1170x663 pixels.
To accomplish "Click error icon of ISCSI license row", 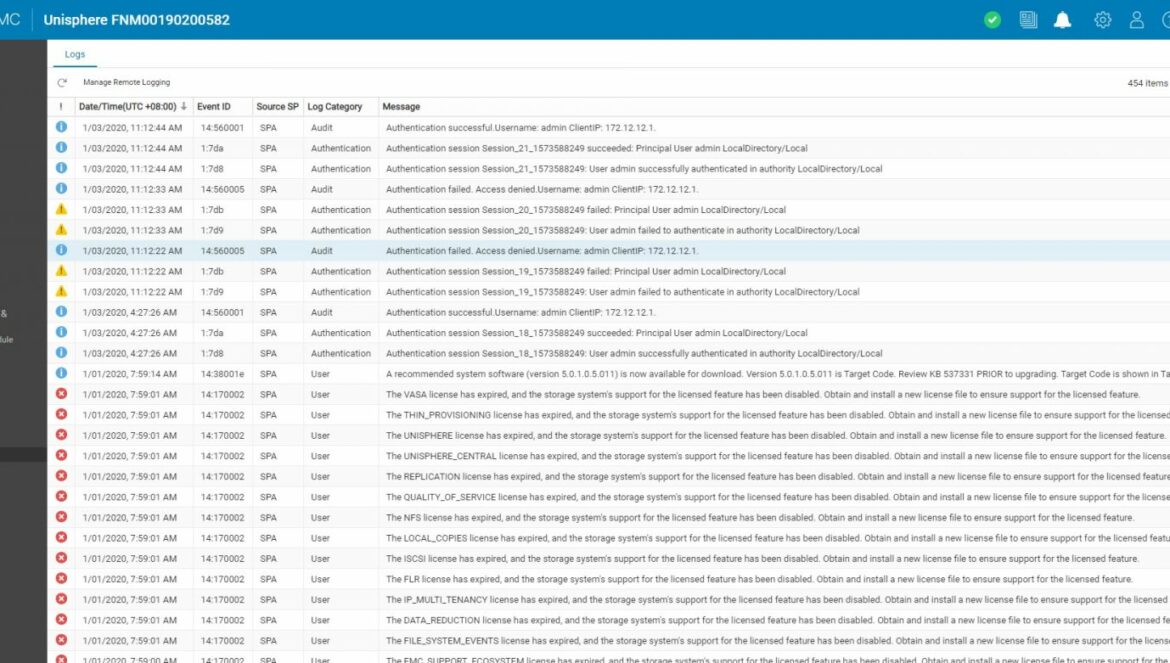I will [61, 558].
